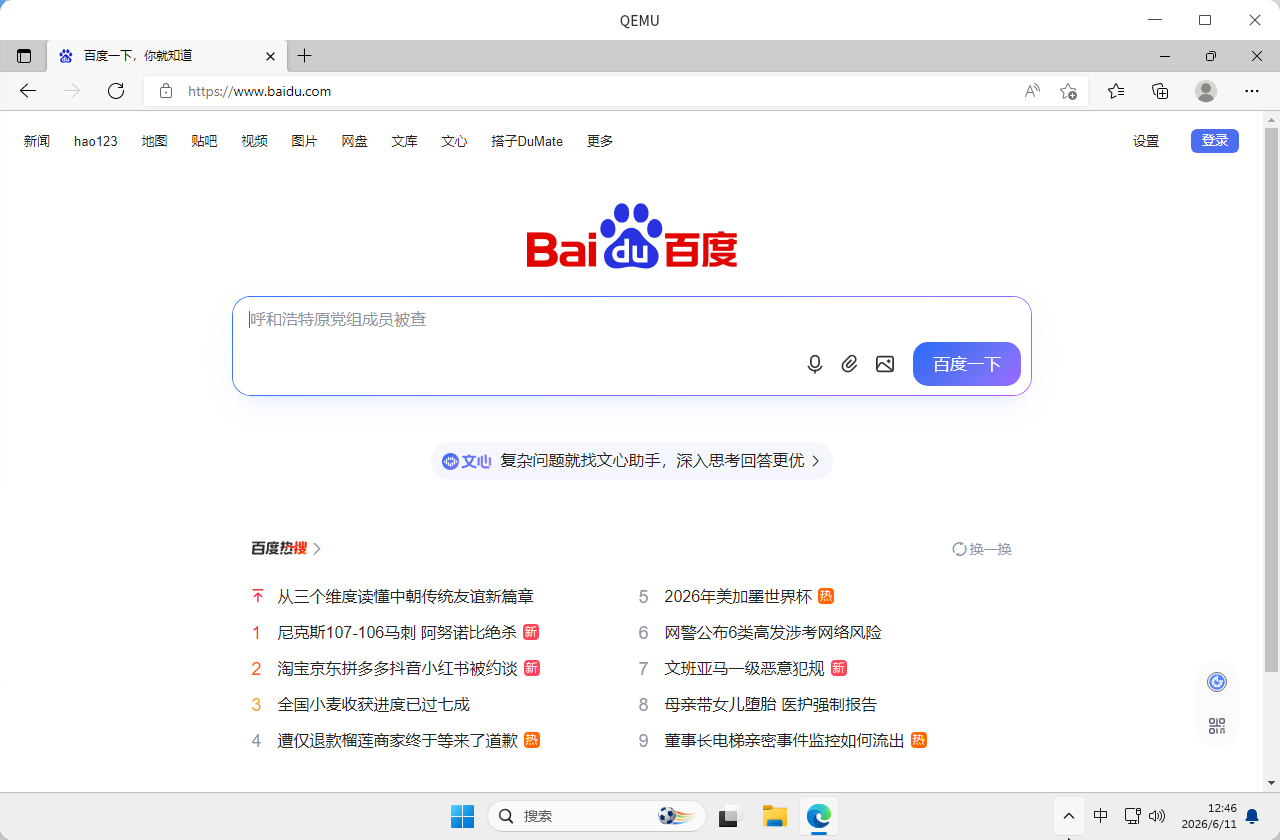Image resolution: width=1280 pixels, height=840 pixels.
Task: Open Edge Collections icon
Action: click(x=1160, y=91)
